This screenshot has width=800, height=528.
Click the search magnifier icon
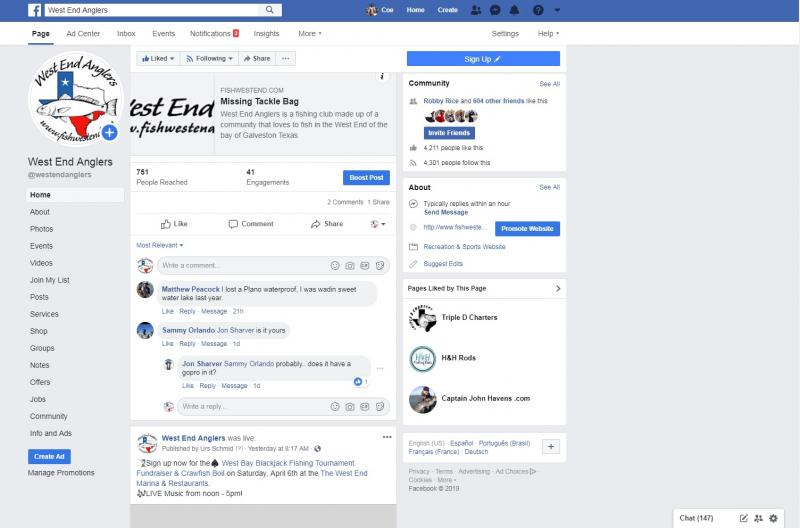click(269, 10)
